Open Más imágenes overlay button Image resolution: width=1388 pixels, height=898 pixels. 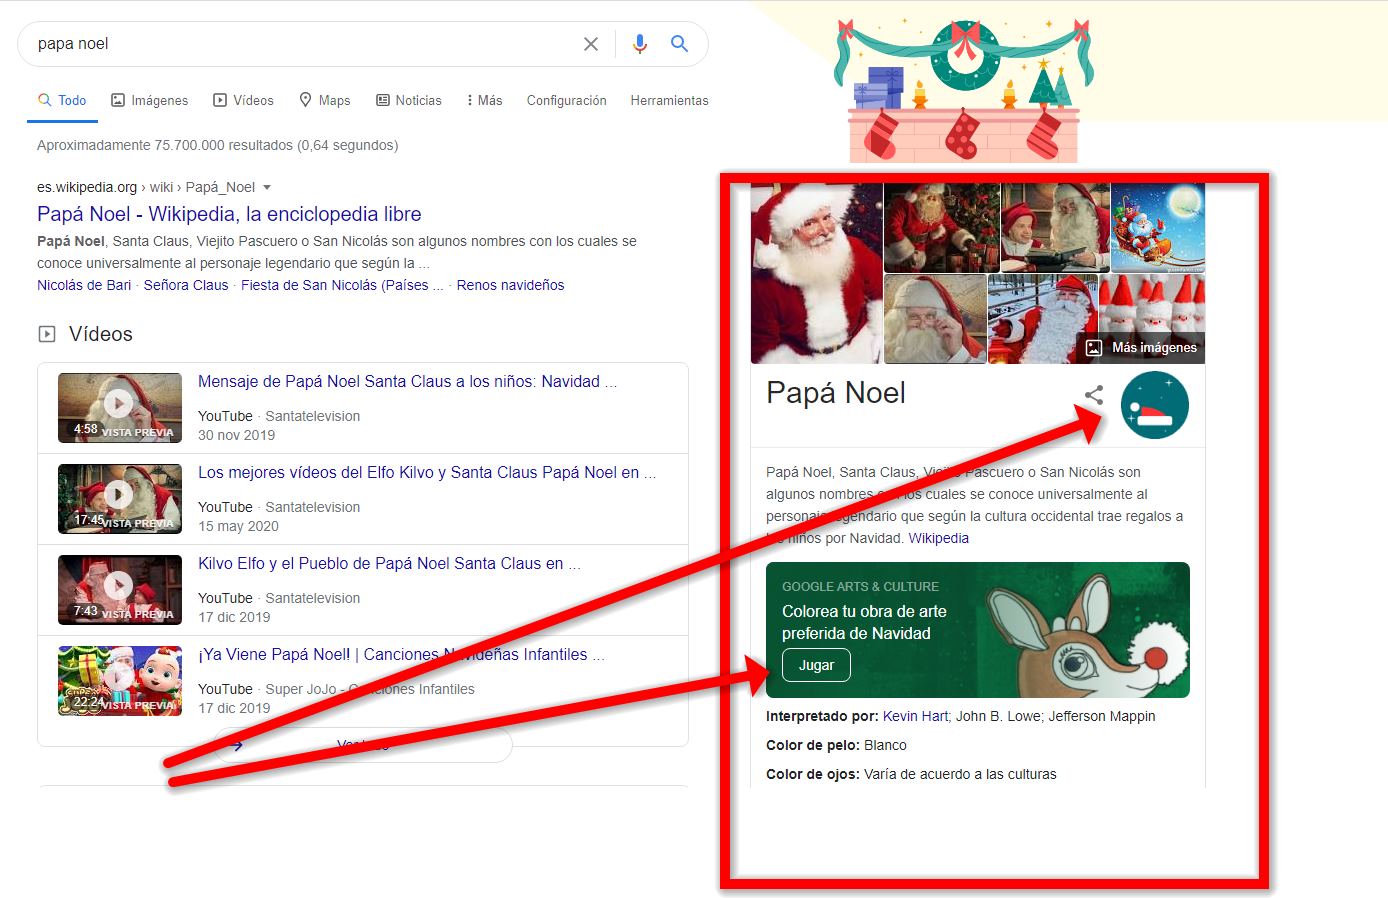pos(1142,347)
